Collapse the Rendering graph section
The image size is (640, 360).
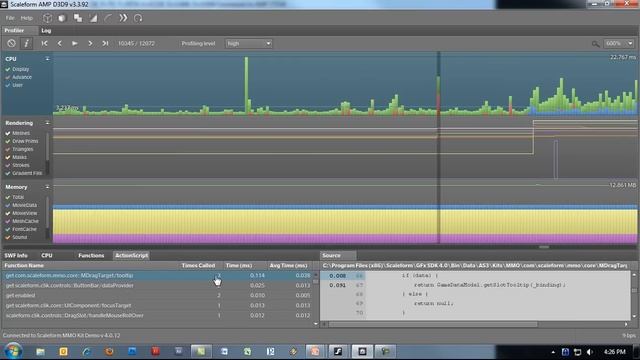(47, 123)
